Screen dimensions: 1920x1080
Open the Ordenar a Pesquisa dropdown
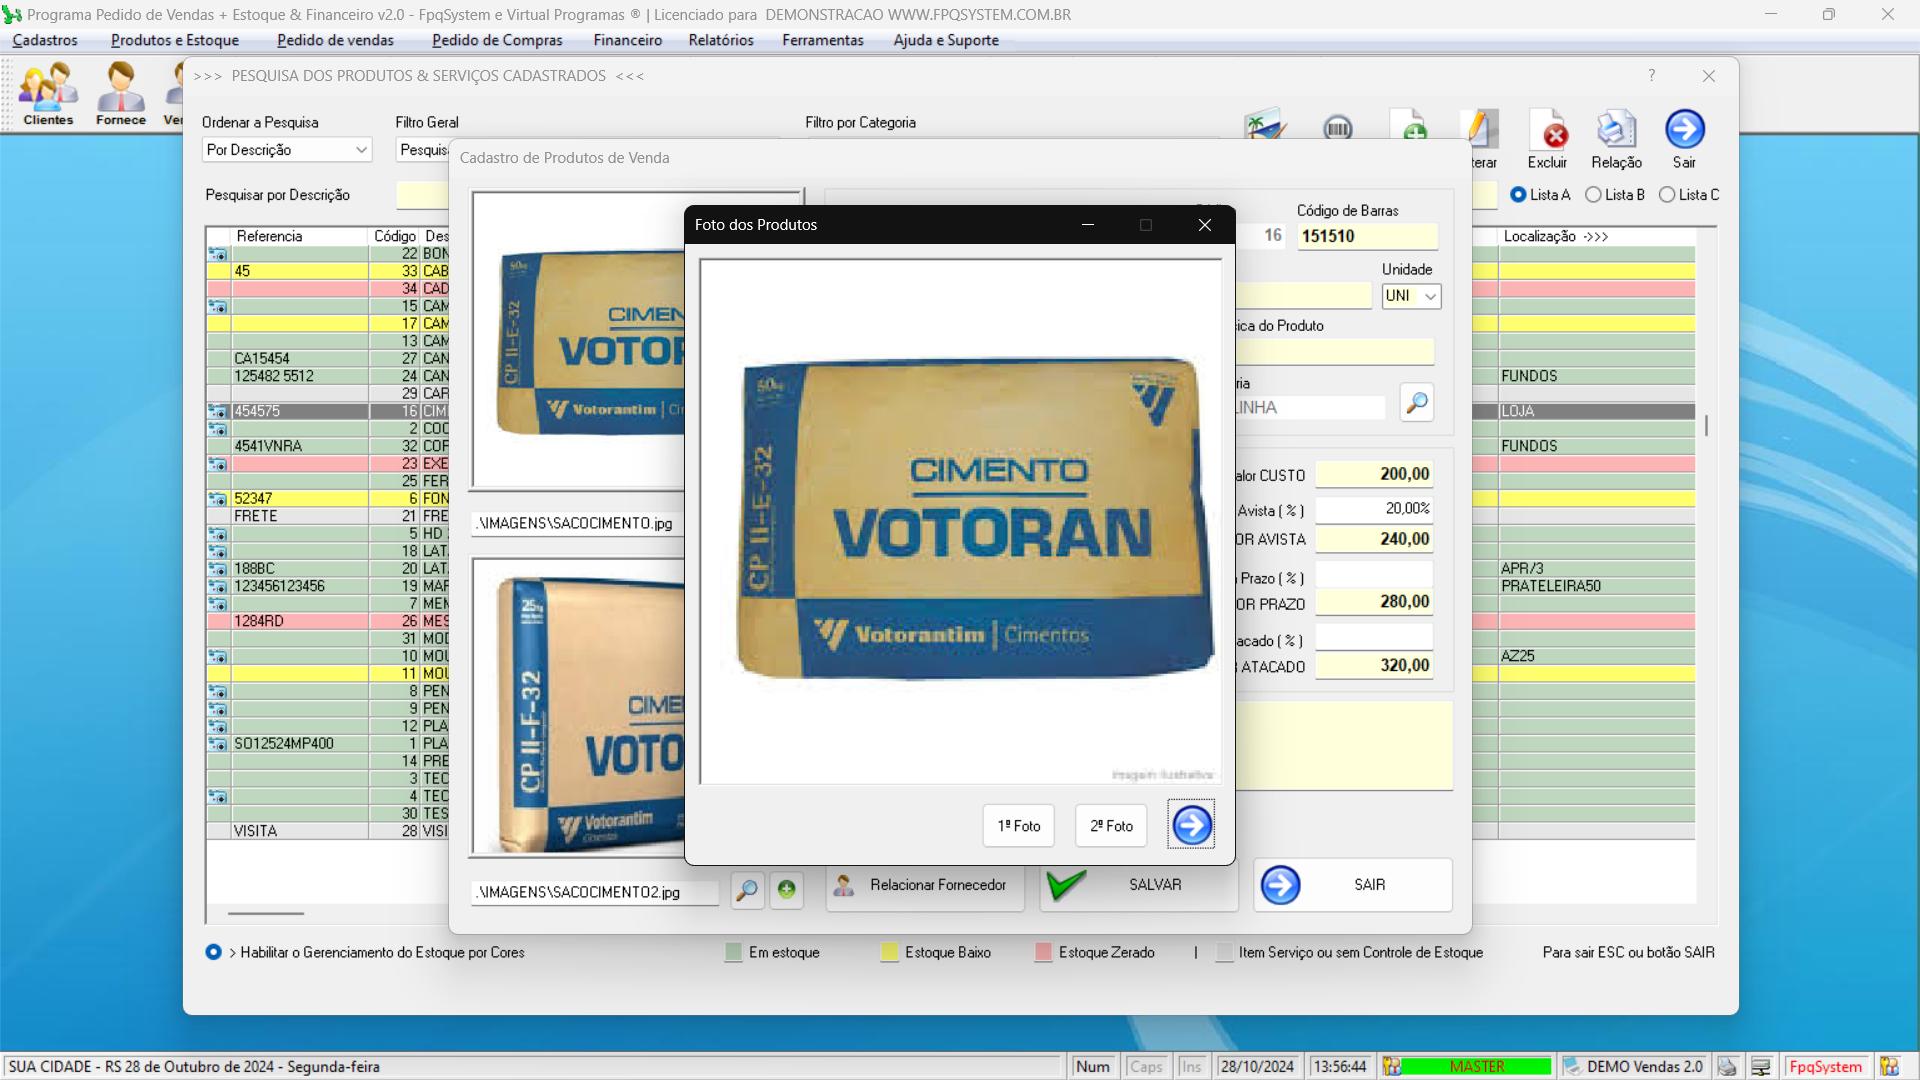pyautogui.click(x=286, y=150)
